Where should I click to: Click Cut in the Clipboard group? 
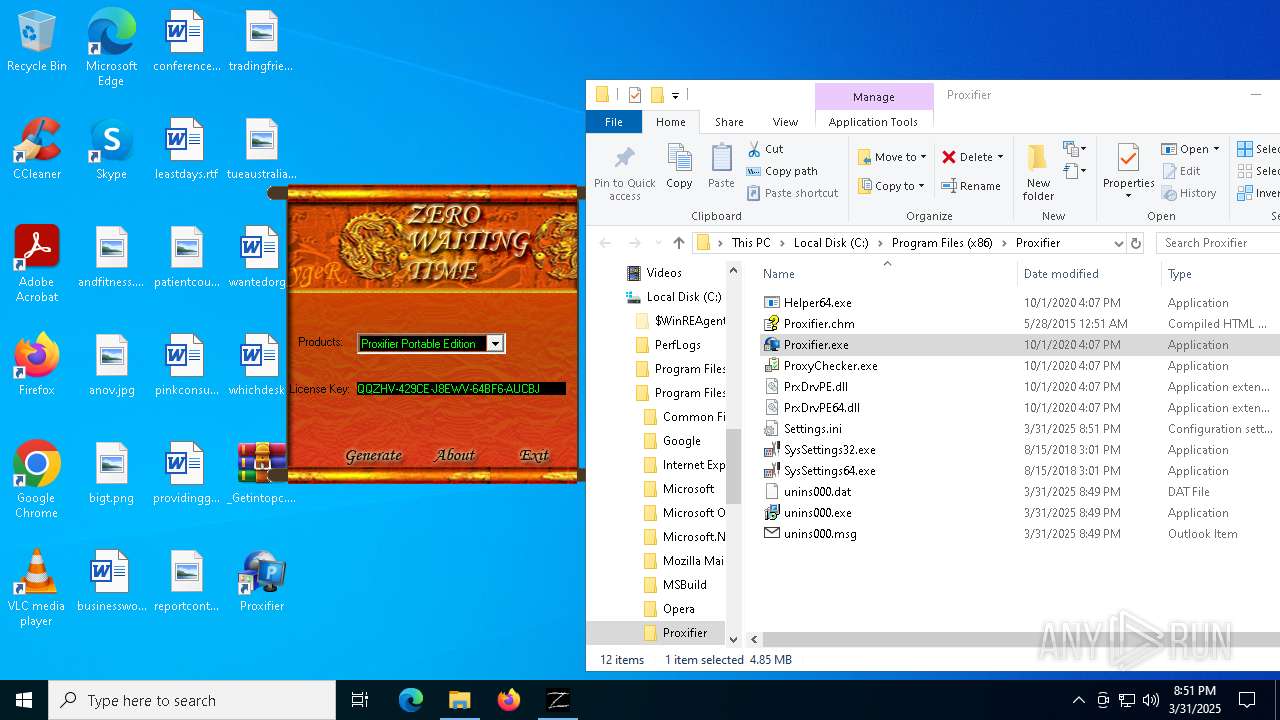(765, 149)
